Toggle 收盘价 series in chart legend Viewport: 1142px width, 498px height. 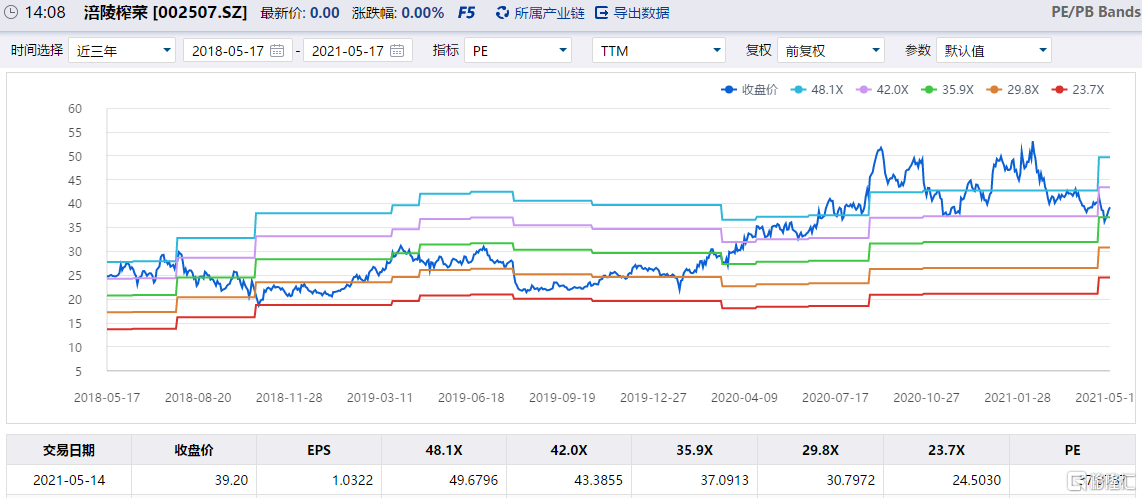pyautogui.click(x=750, y=90)
